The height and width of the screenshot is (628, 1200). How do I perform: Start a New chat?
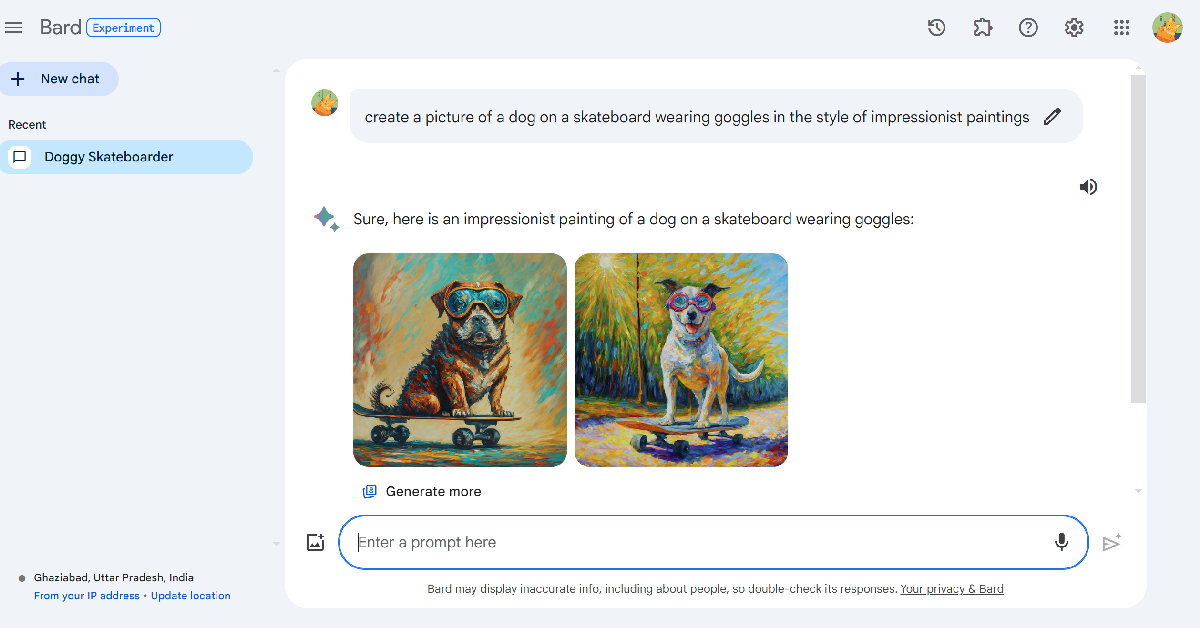[59, 79]
